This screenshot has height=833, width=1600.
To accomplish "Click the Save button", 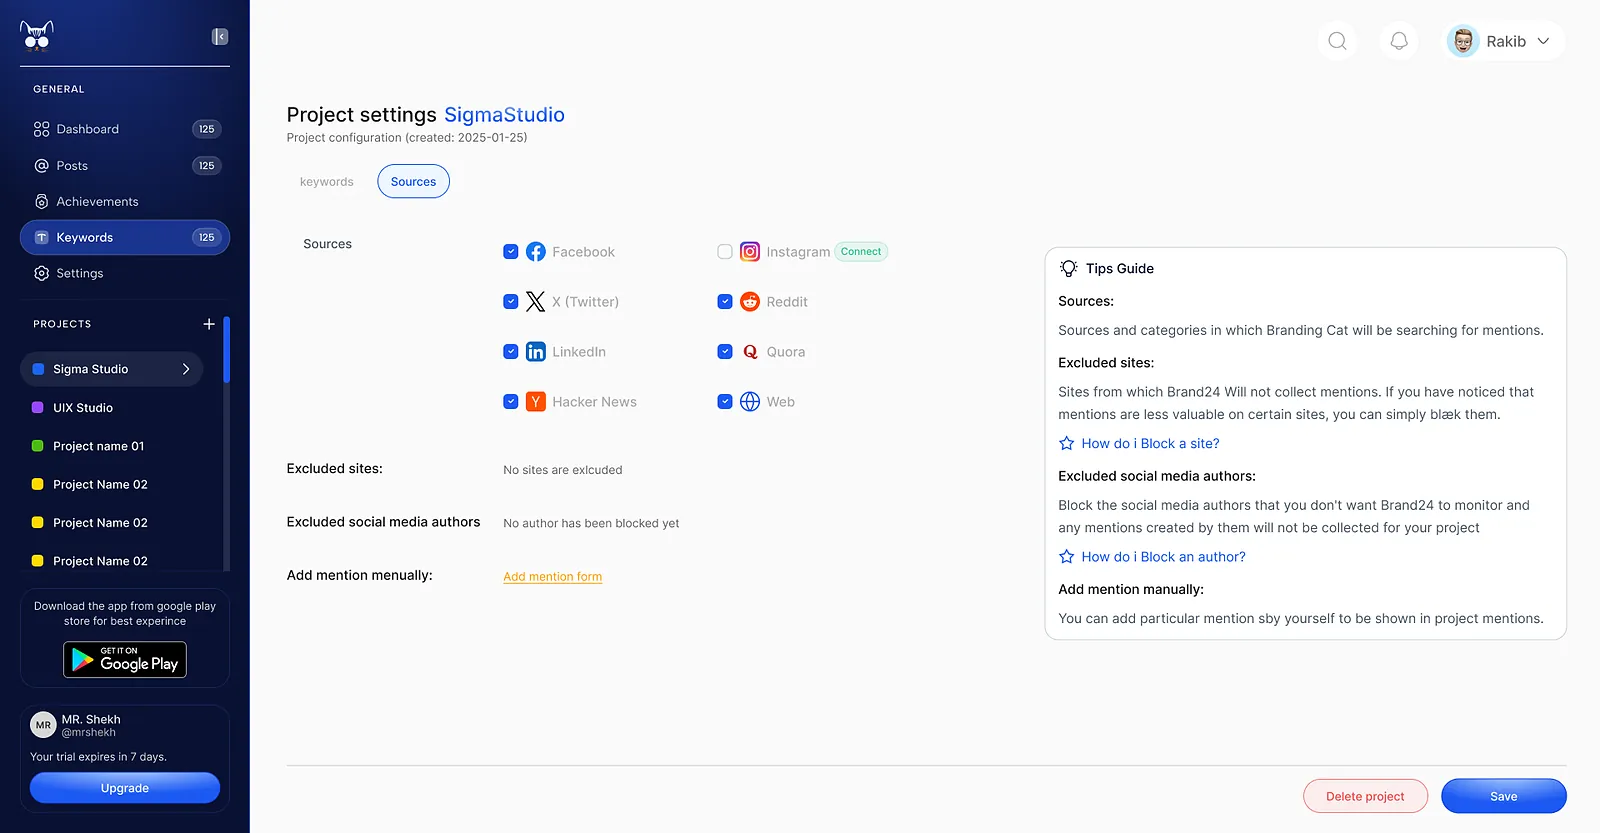I will click(x=1504, y=796).
